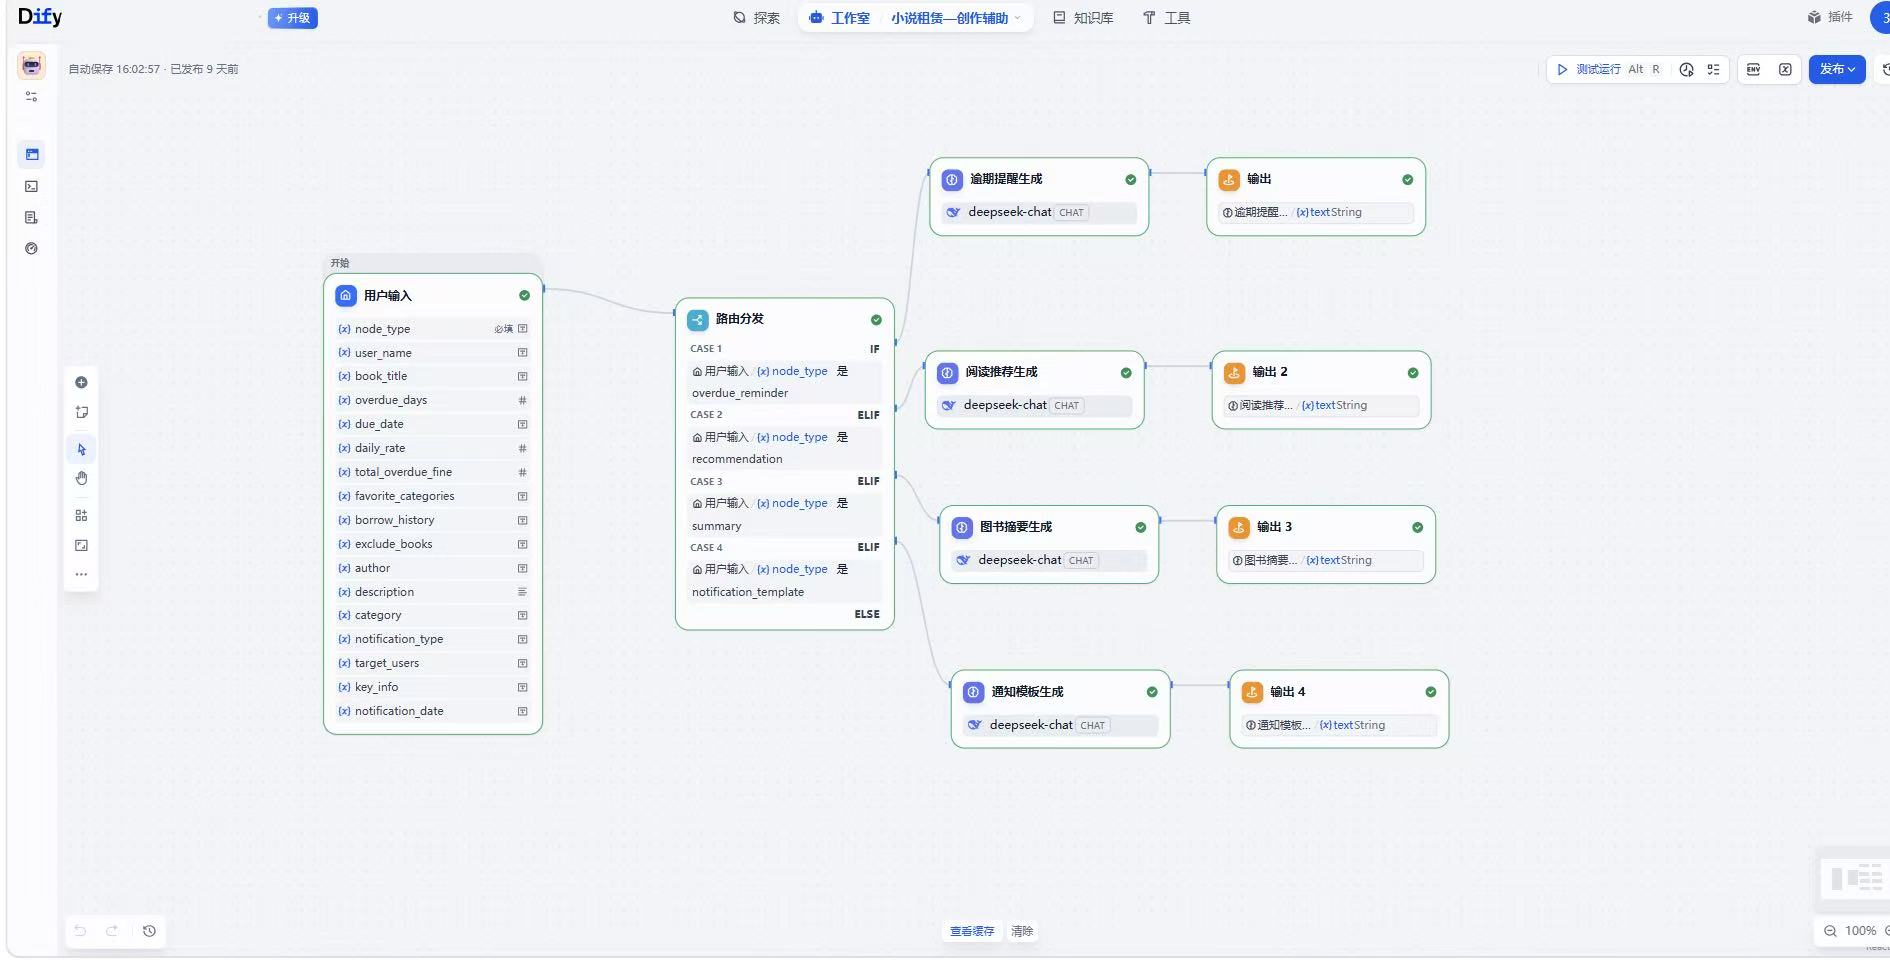The image size is (1890, 960).
Task: Click the add node plus icon
Action: coord(82,382)
